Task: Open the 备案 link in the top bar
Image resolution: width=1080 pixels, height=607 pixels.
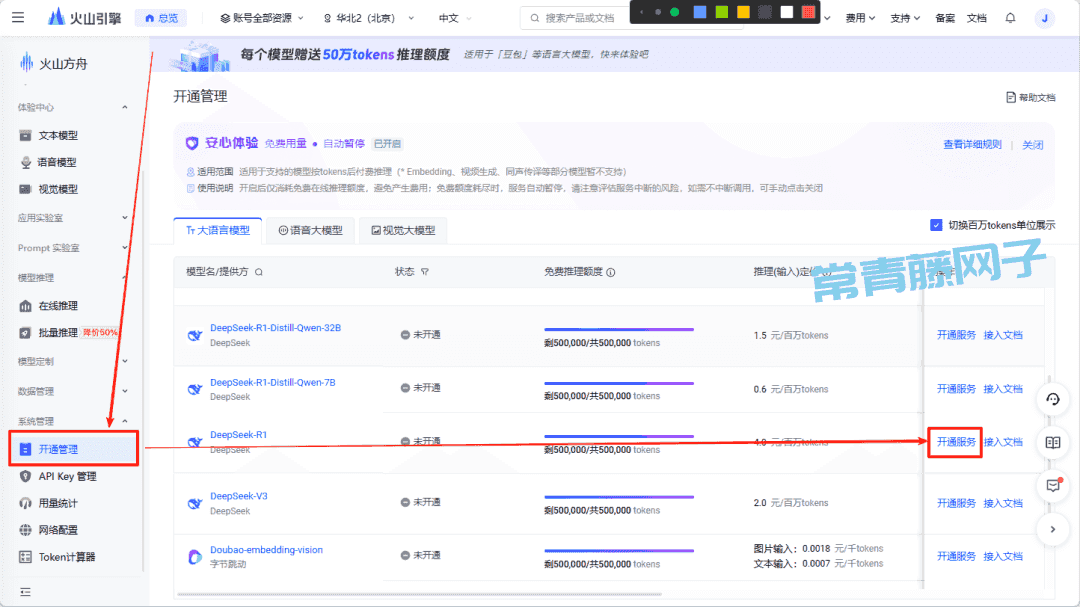Action: 945,18
